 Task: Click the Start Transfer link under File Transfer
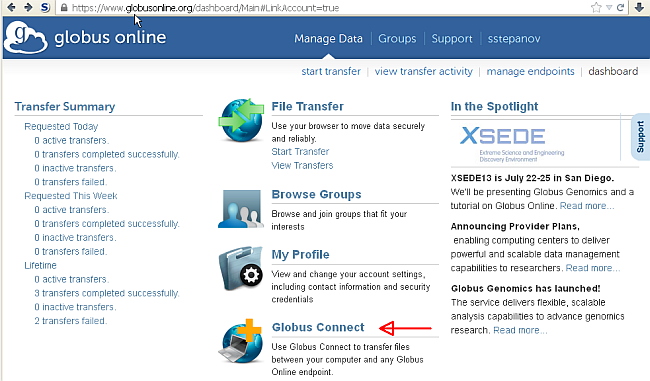300,152
